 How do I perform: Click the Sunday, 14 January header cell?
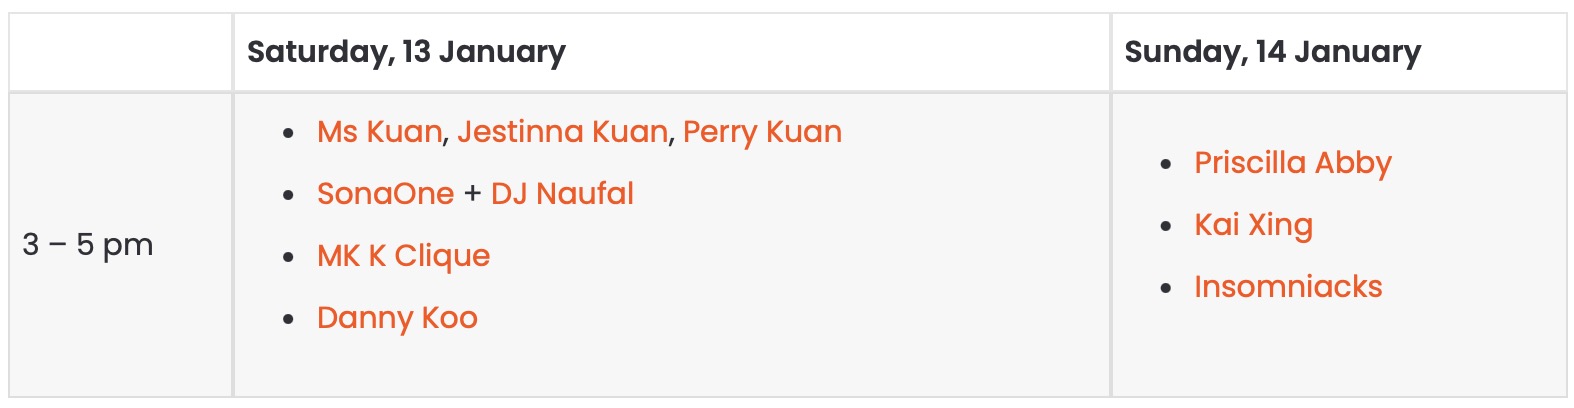click(1339, 52)
